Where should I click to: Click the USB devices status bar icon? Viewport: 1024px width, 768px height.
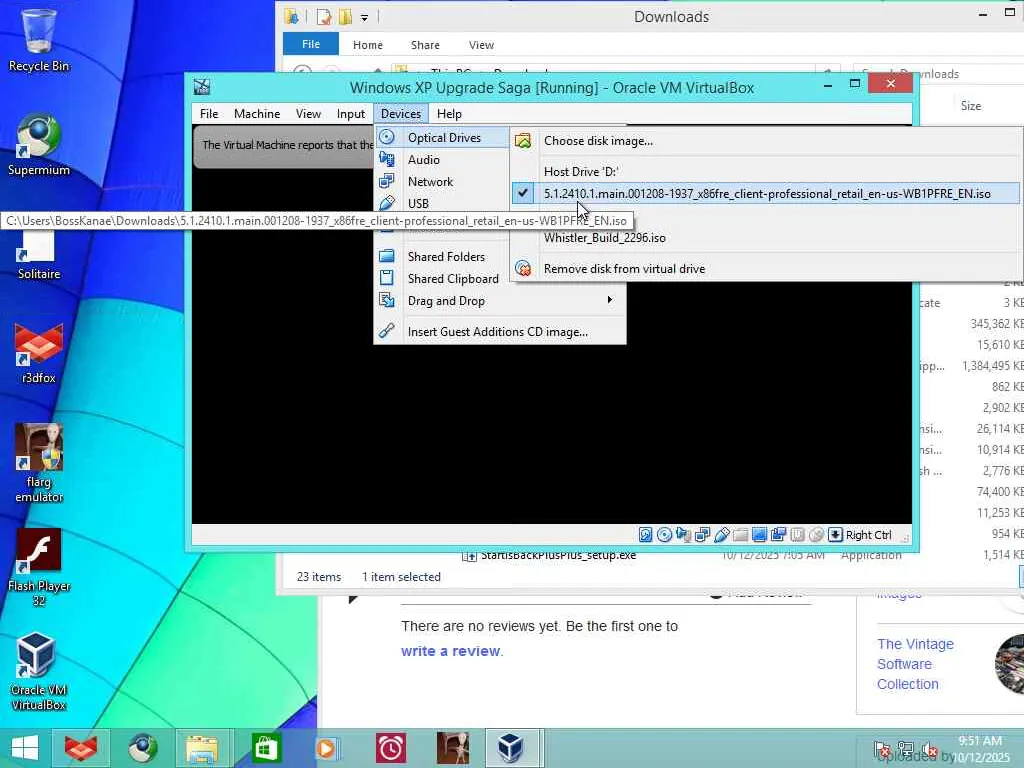(722, 535)
